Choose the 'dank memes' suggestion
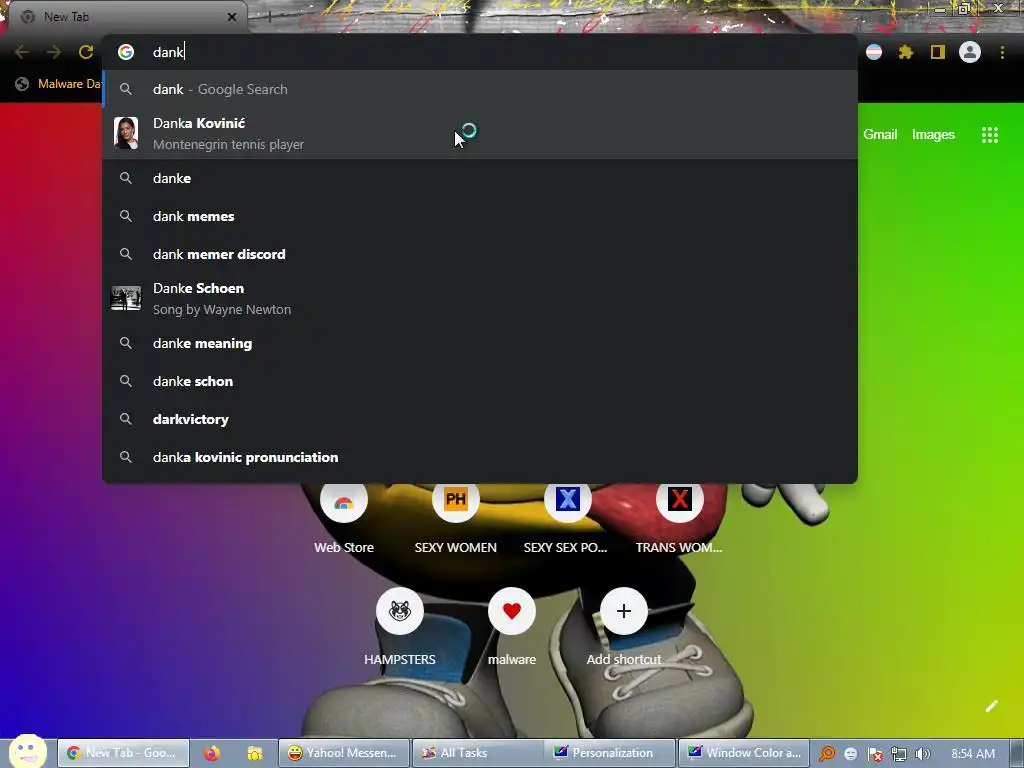 (480, 216)
